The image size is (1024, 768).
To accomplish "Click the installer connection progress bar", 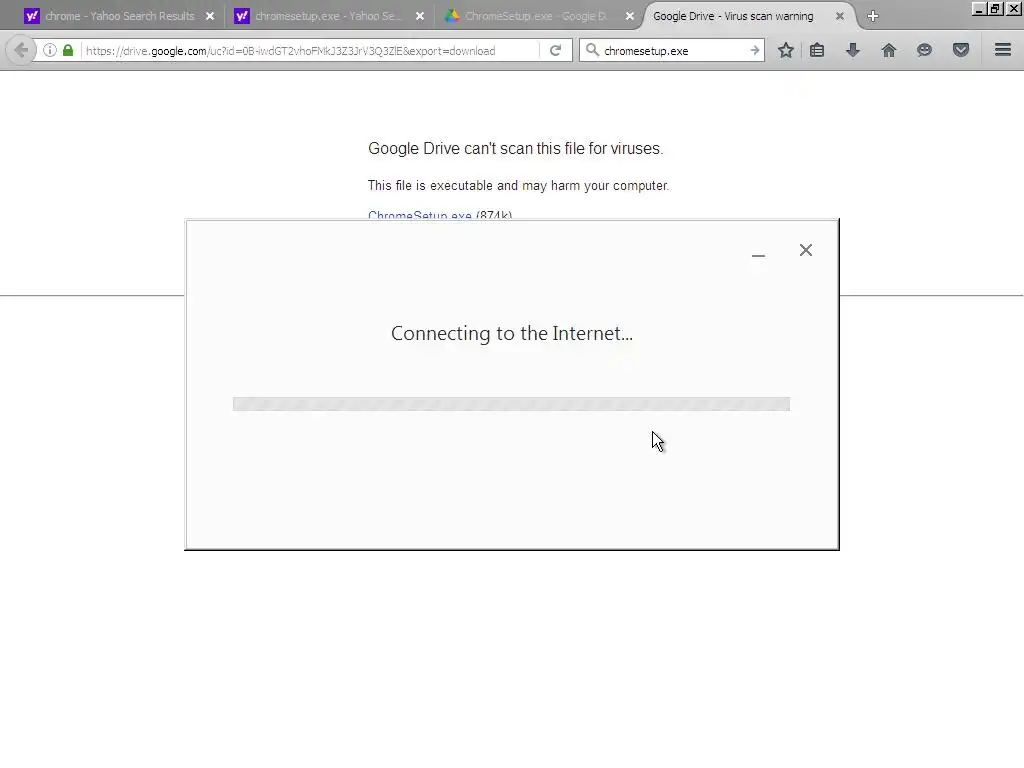I will click(511, 404).
